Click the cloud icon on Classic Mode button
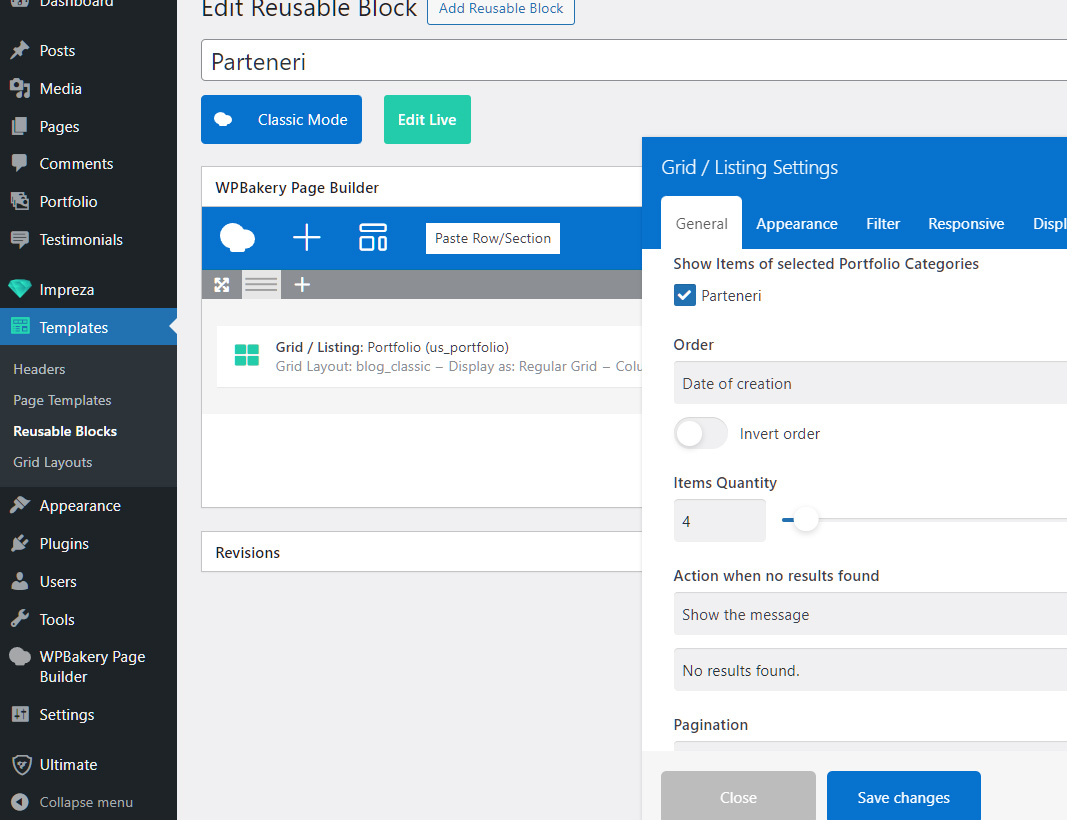The height and width of the screenshot is (820, 1067). click(223, 120)
